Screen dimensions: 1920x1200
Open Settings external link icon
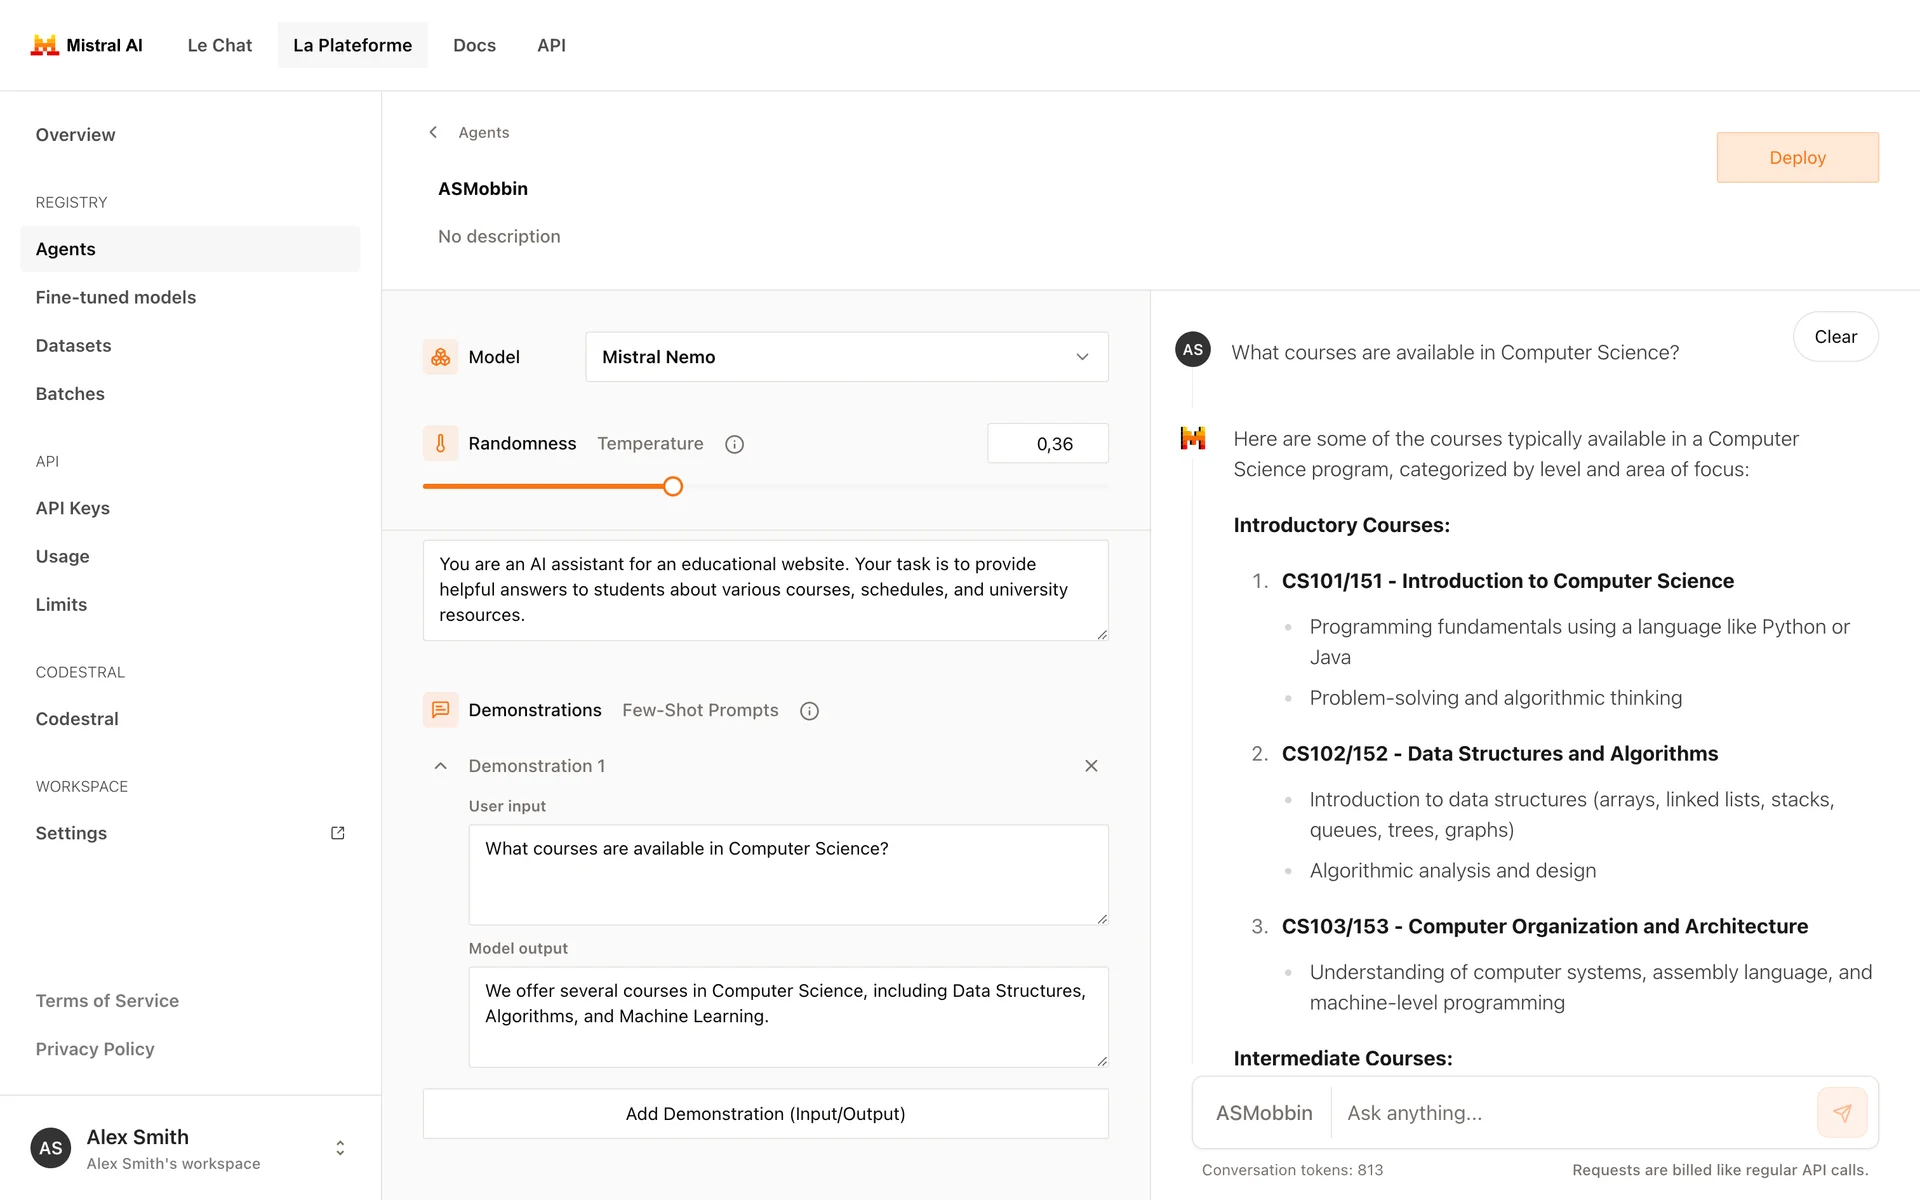[338, 833]
